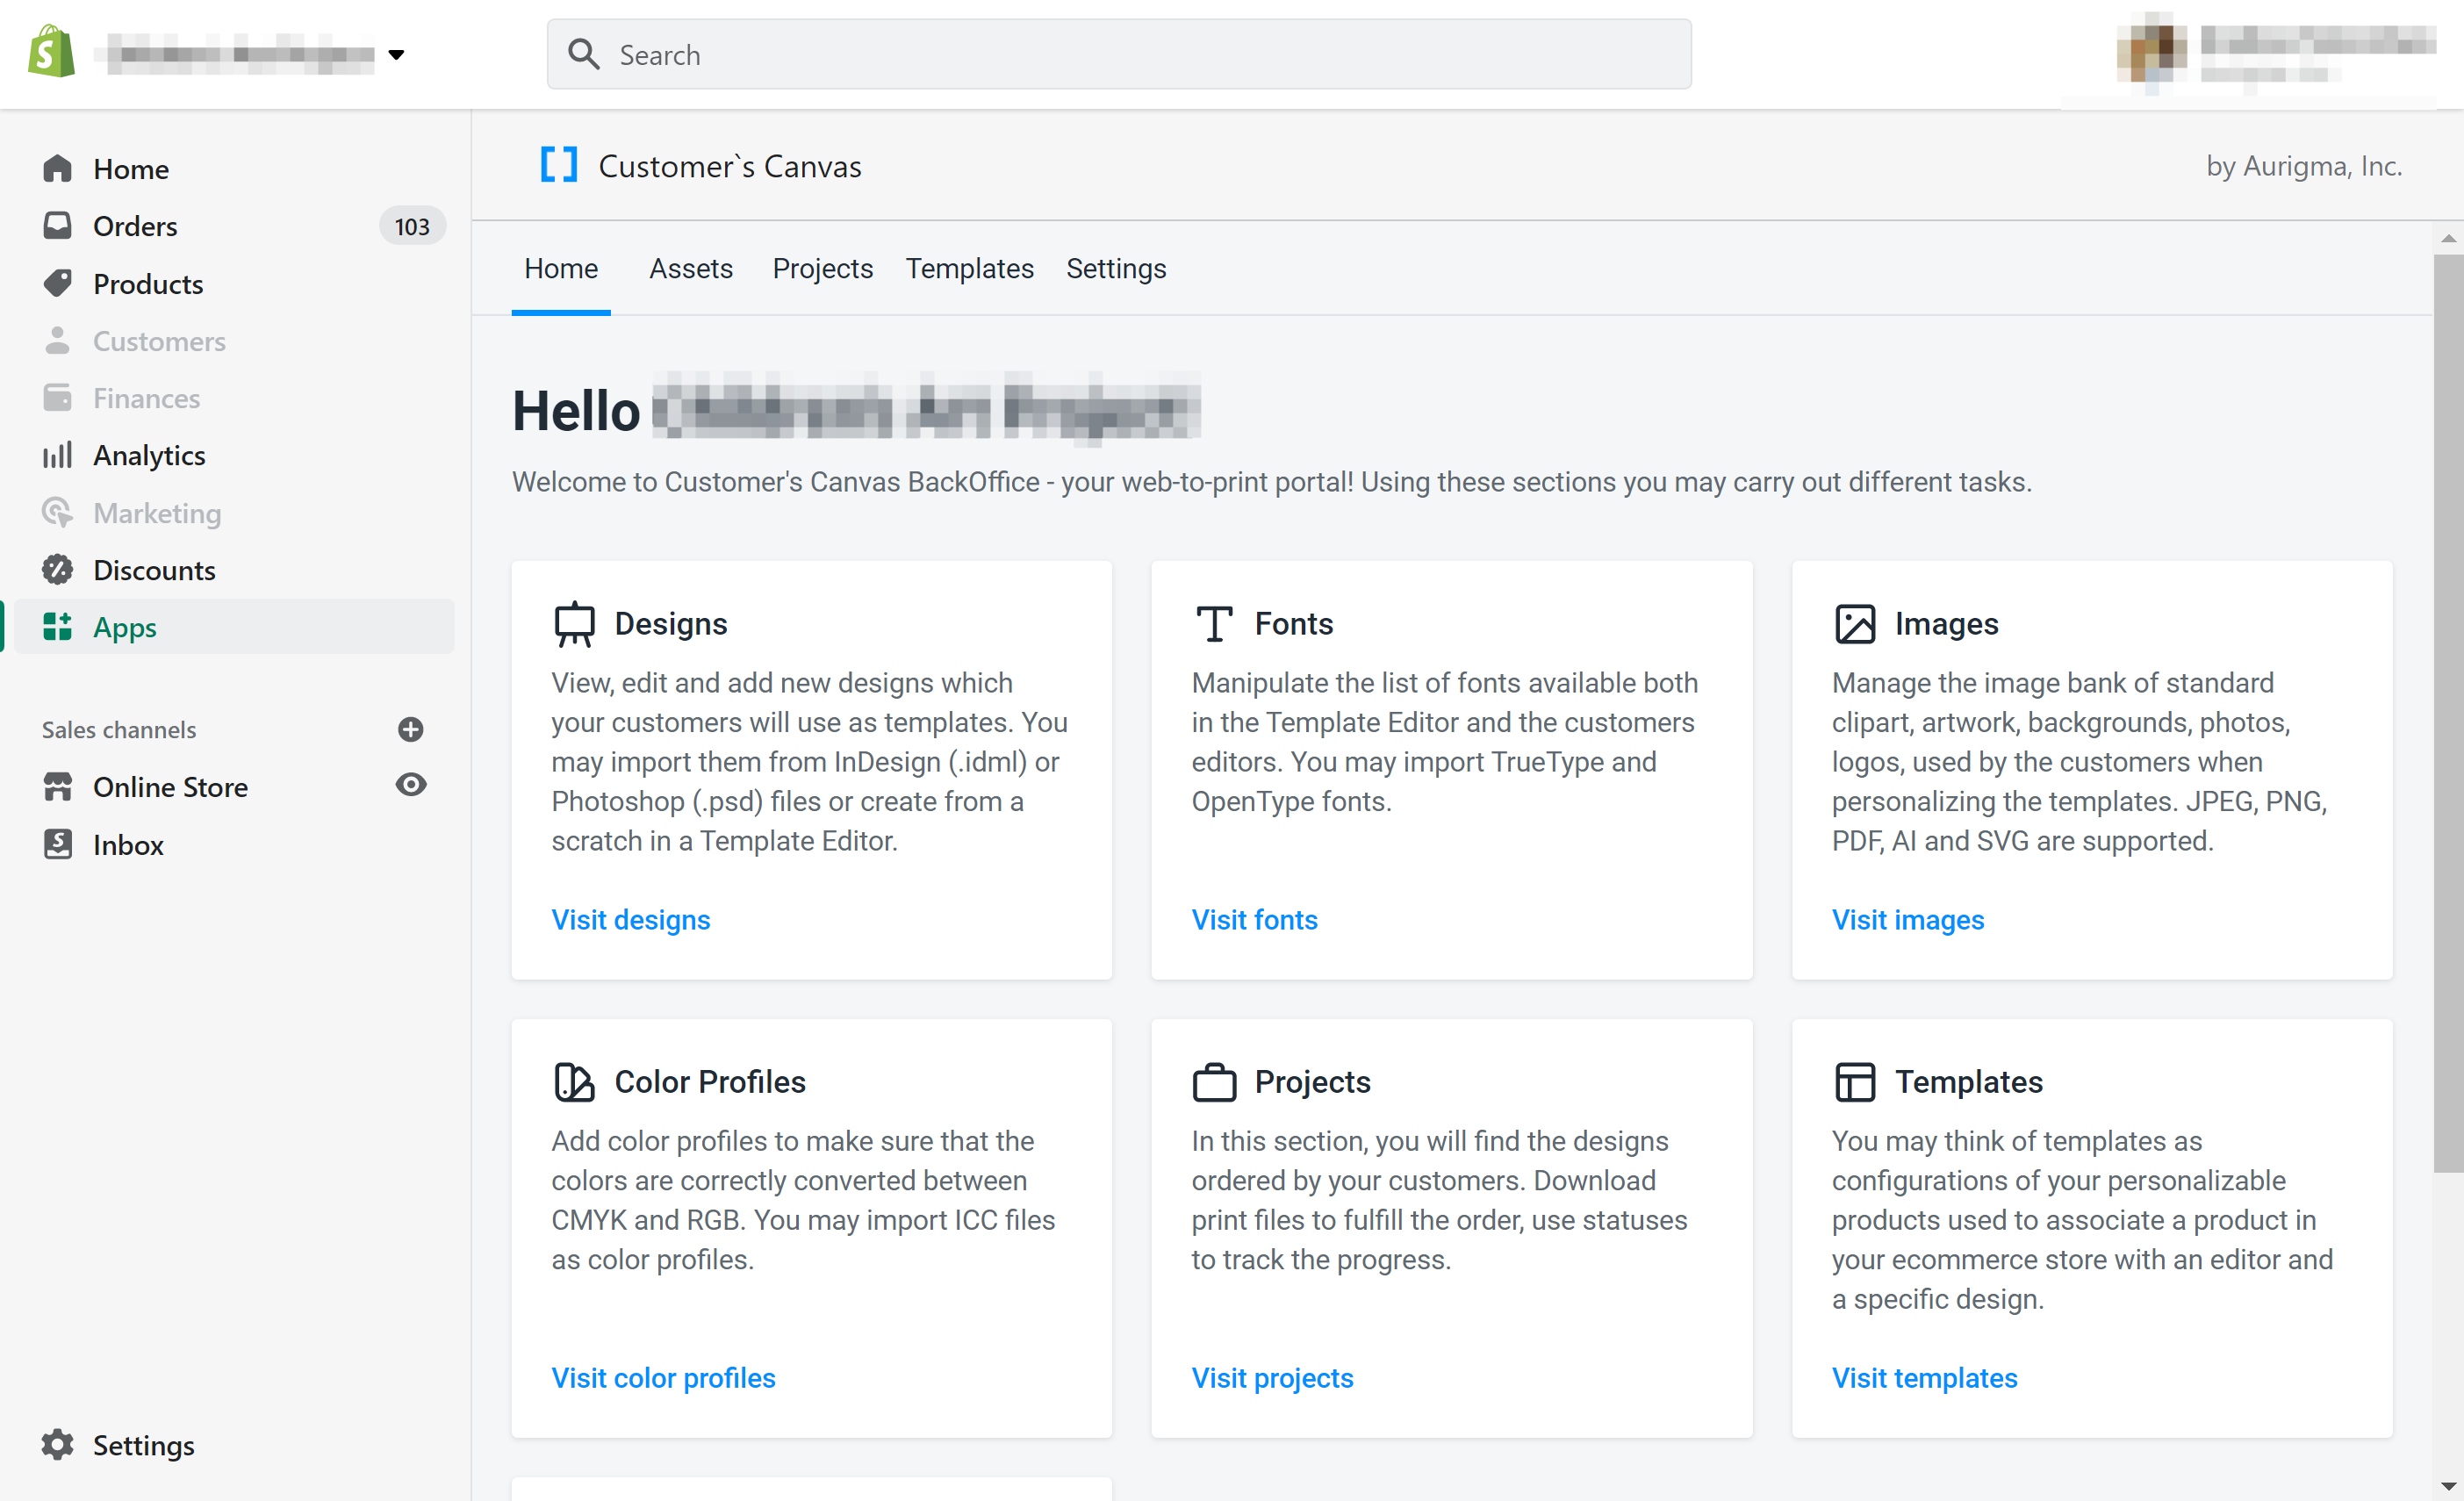Visit the templates section link

point(1922,1376)
